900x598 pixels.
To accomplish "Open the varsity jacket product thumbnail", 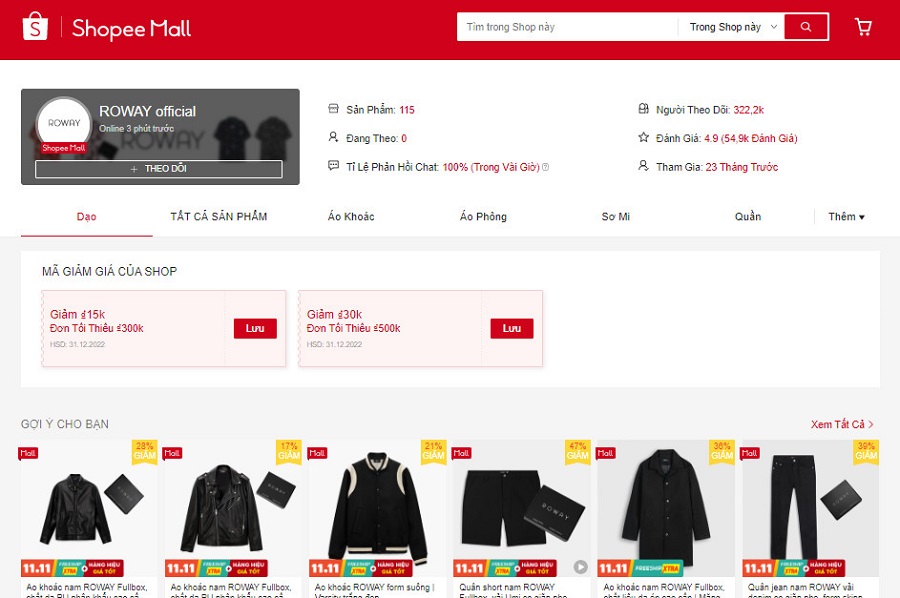I will pyautogui.click(x=378, y=508).
